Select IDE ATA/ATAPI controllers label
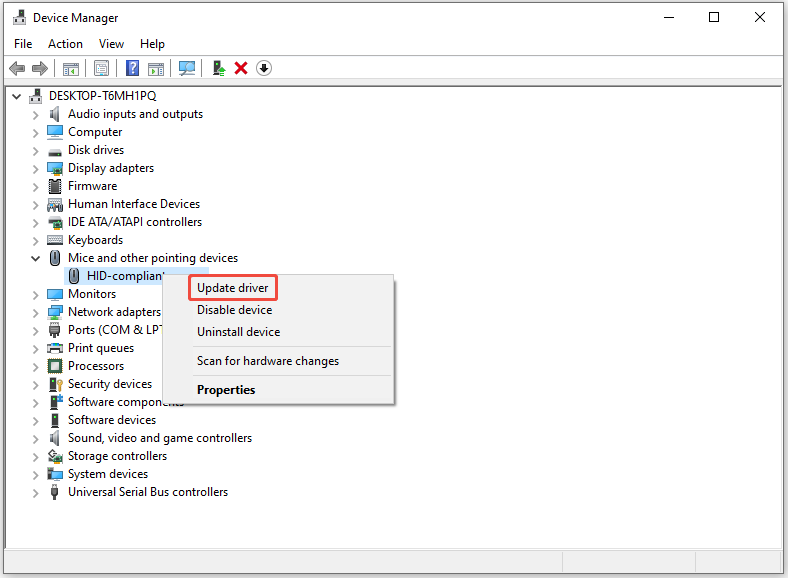Image resolution: width=788 pixels, height=578 pixels. point(135,222)
